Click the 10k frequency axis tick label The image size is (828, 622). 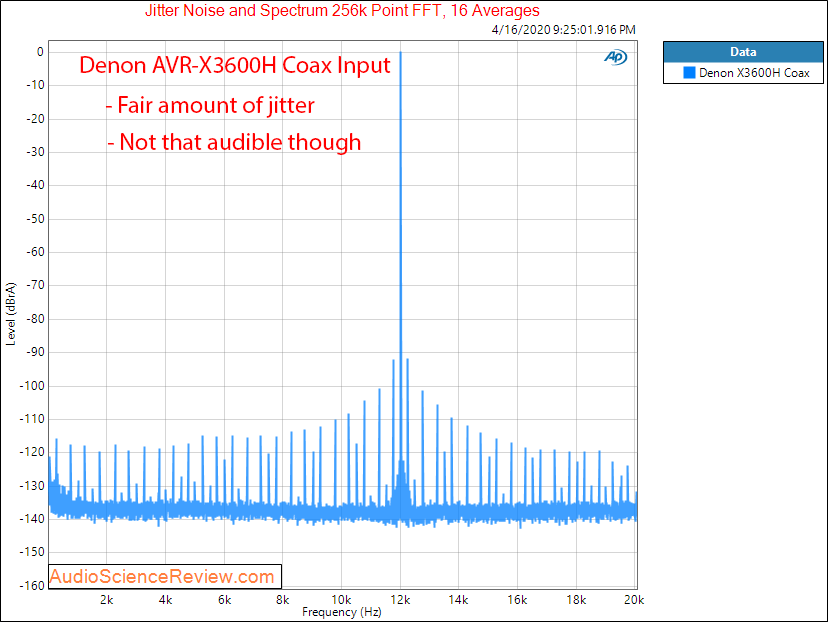click(x=341, y=600)
